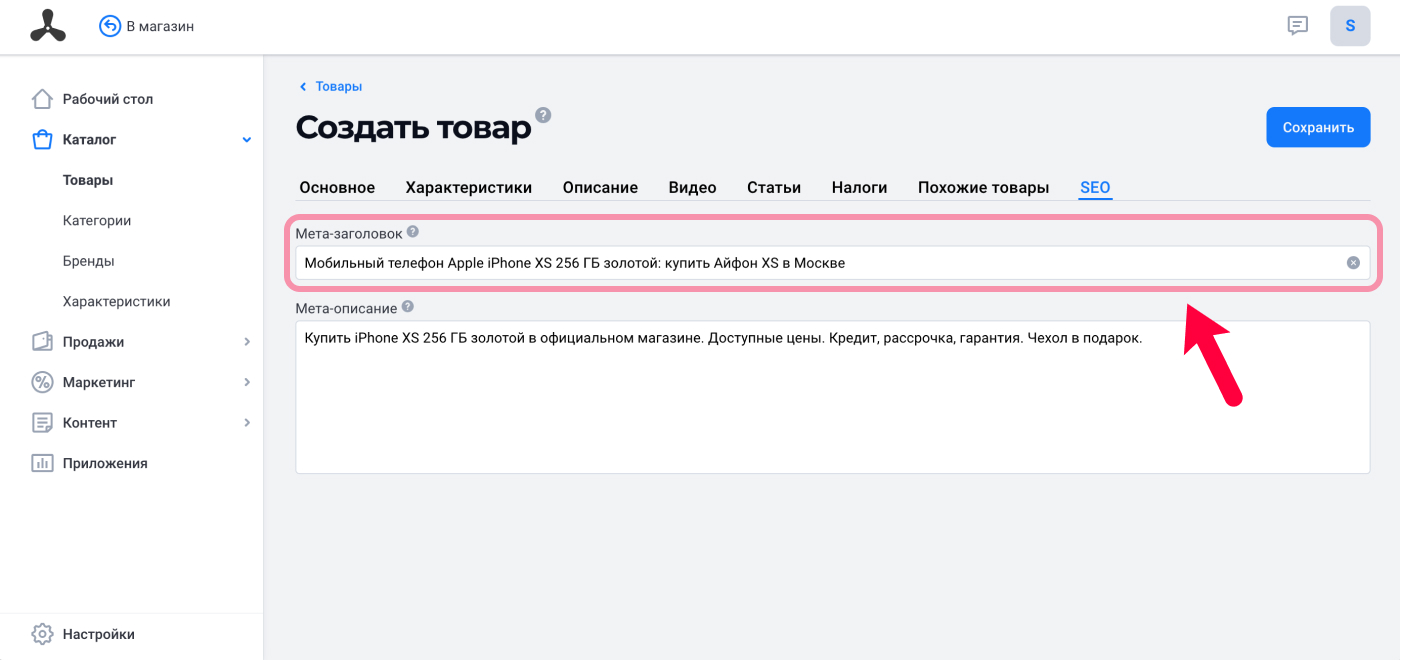Click the Рабочий стол home icon

click(42, 99)
